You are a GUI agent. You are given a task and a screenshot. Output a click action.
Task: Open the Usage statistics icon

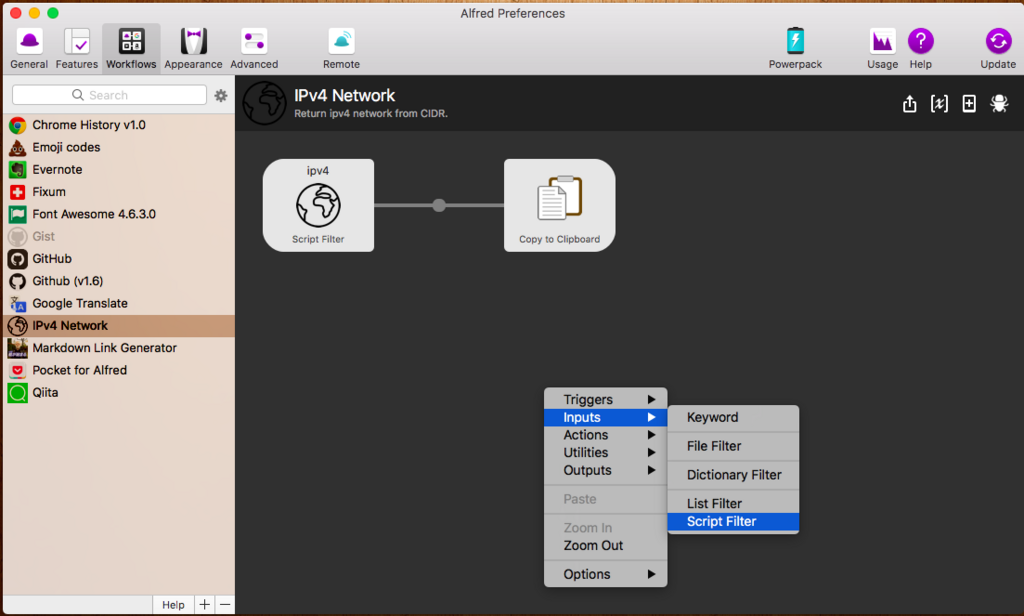[882, 41]
